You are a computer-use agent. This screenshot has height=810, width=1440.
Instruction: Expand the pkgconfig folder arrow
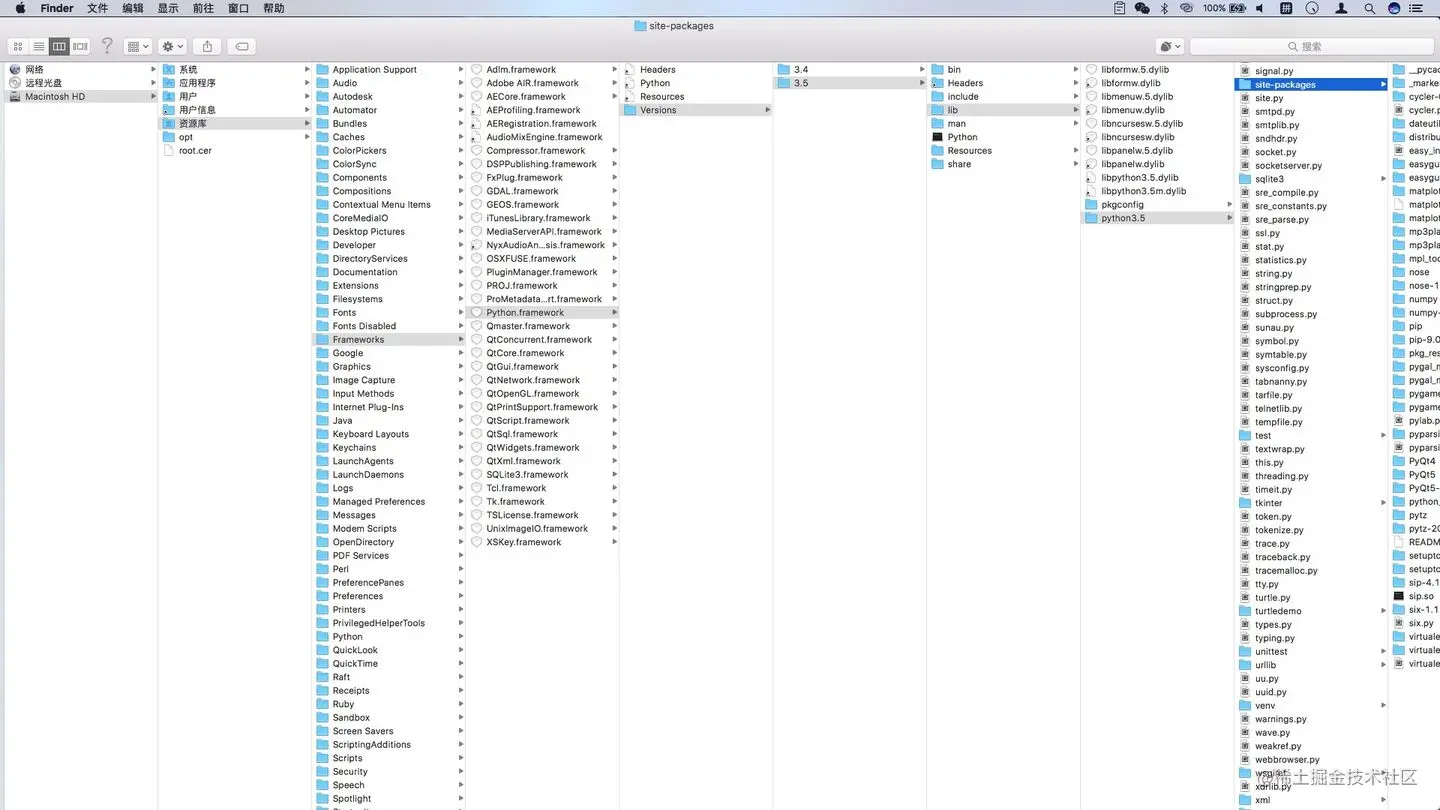tap(1230, 205)
